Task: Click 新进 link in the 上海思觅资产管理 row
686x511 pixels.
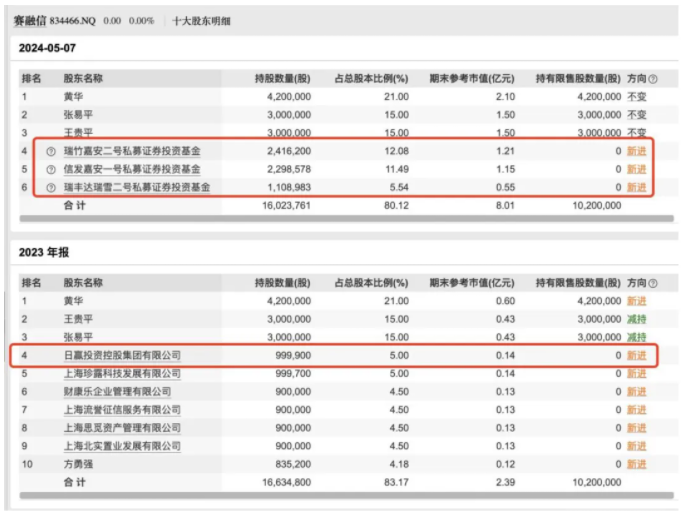Action: click(x=637, y=428)
